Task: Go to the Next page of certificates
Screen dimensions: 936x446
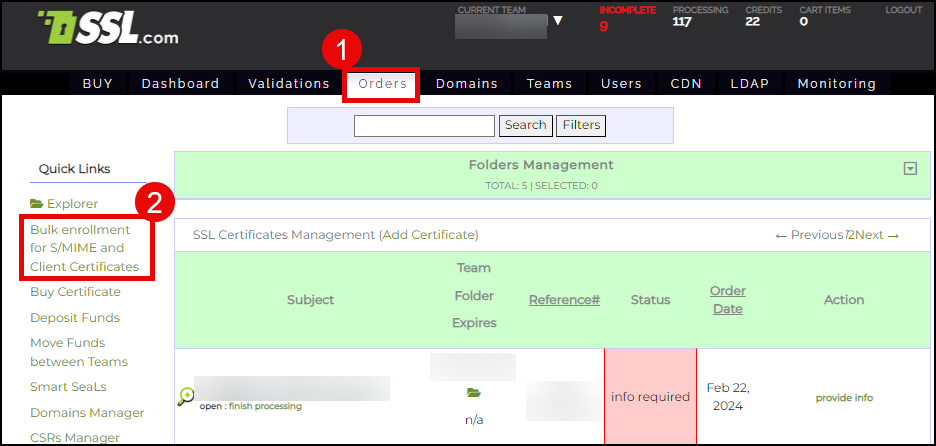Action: (876, 235)
